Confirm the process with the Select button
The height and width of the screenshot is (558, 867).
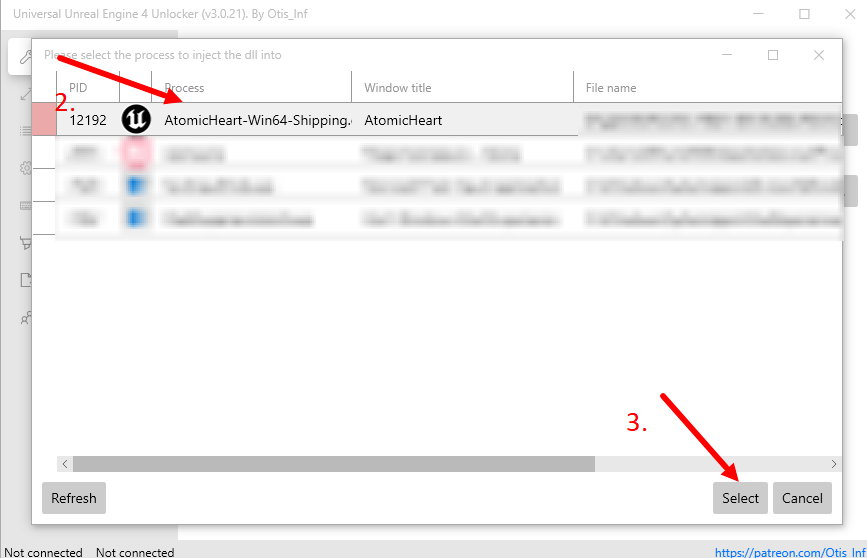pyautogui.click(x=741, y=498)
